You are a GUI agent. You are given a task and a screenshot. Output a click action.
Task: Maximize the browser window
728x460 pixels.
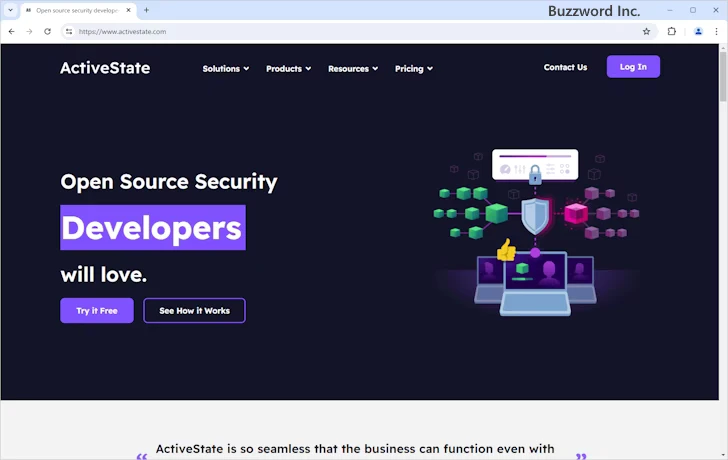coord(693,10)
